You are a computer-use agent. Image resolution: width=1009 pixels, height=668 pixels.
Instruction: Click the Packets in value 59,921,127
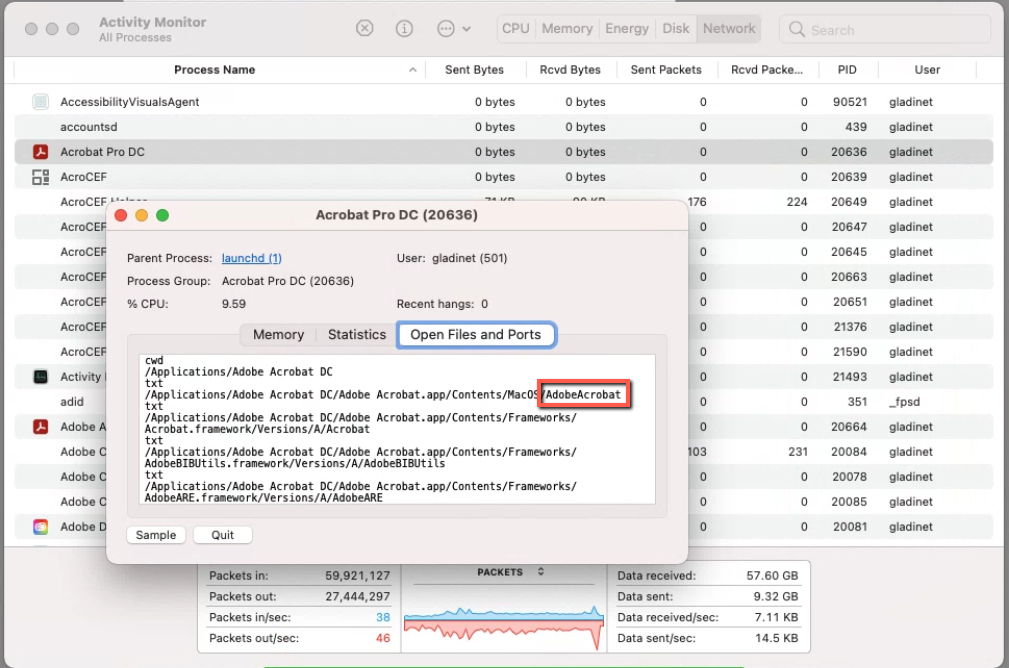point(357,576)
